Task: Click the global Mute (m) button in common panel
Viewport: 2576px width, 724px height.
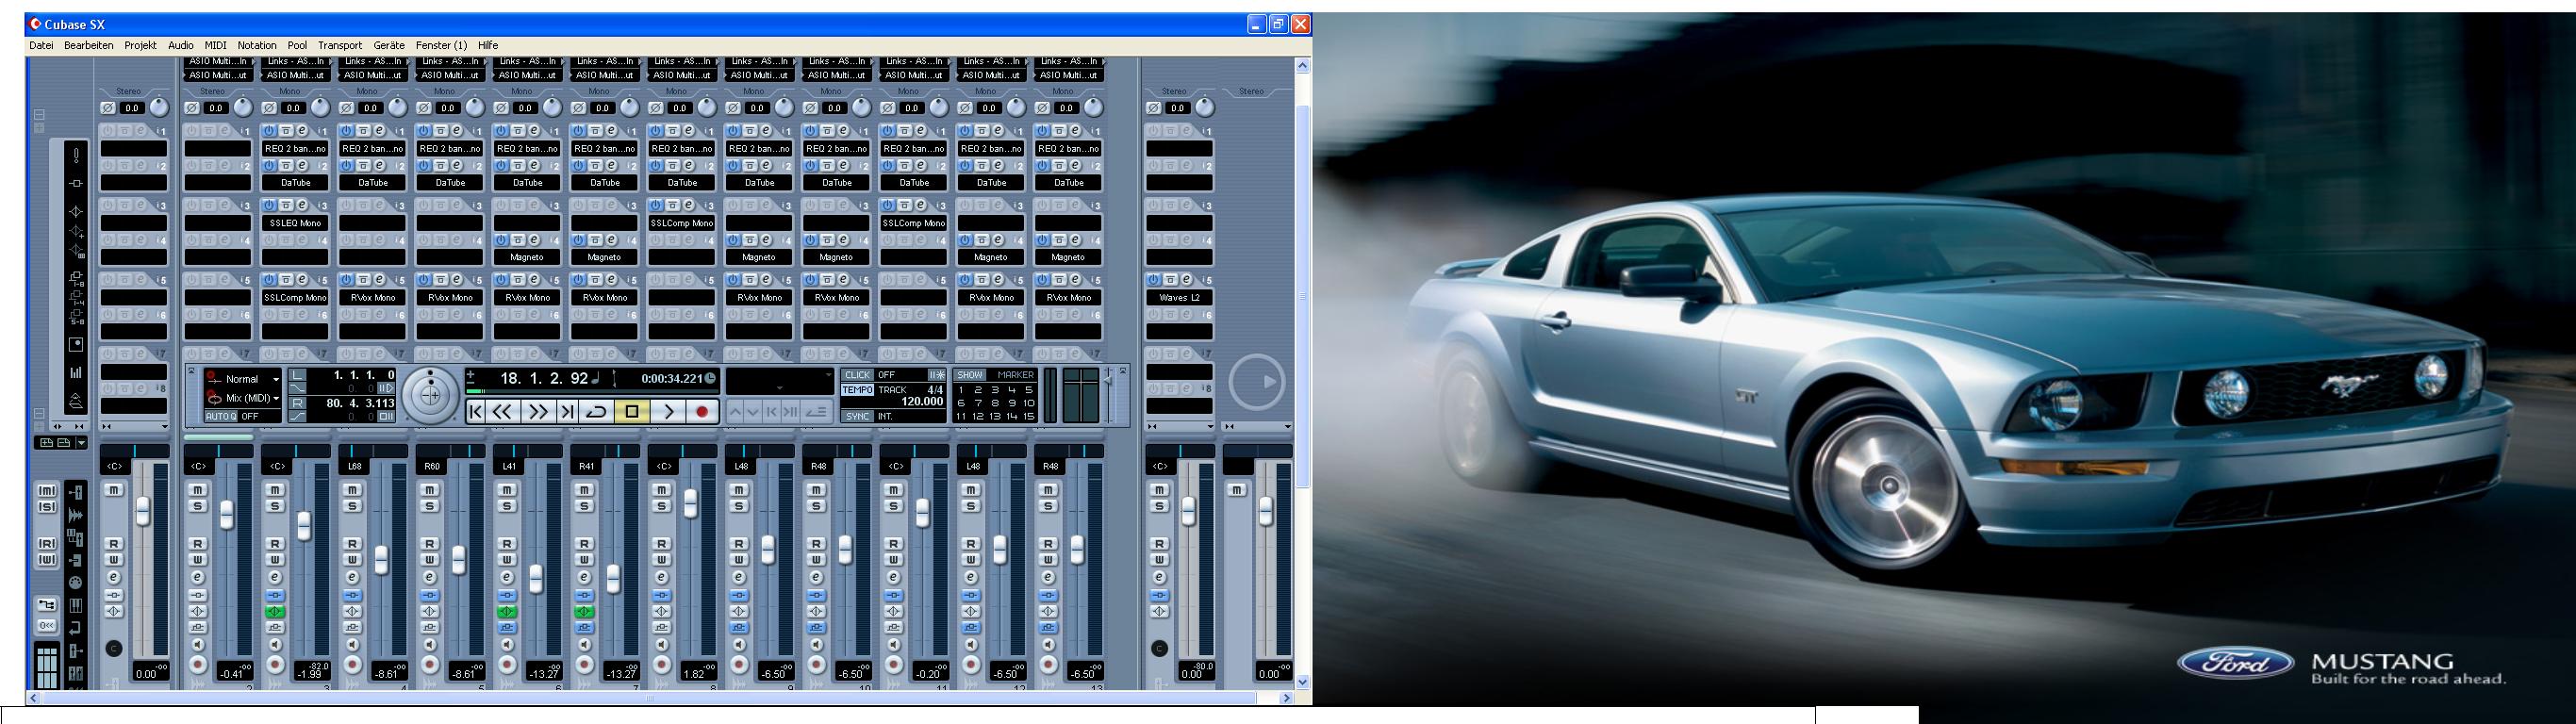Action: (x=47, y=490)
